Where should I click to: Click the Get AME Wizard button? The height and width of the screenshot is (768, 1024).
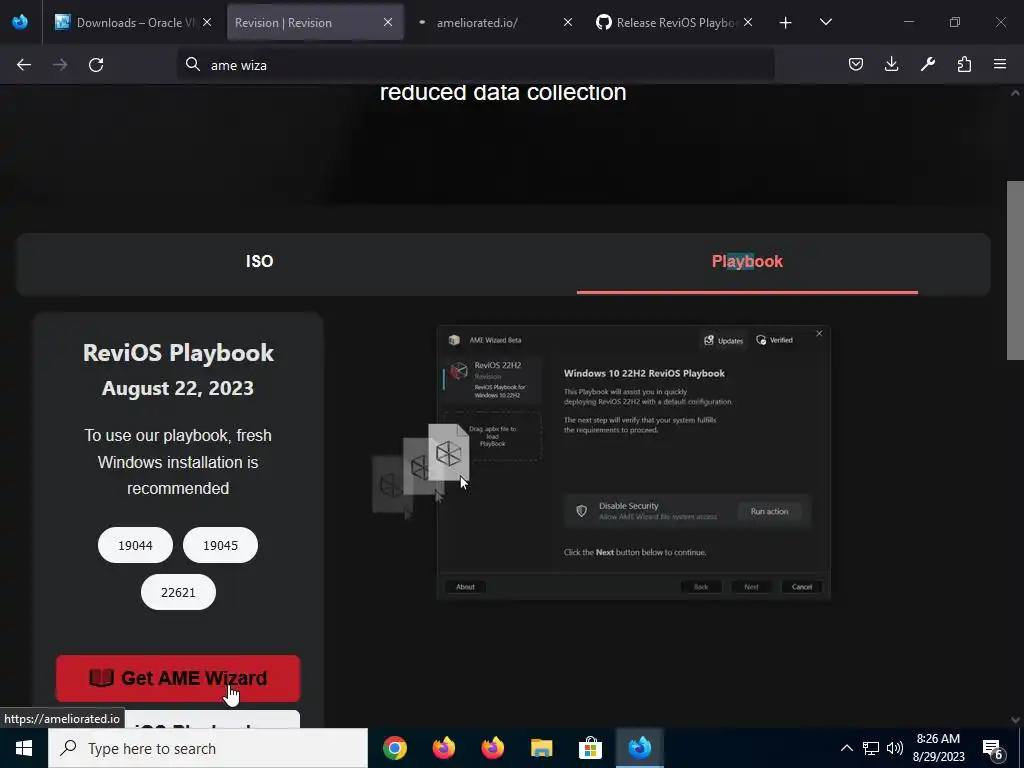[x=178, y=679]
